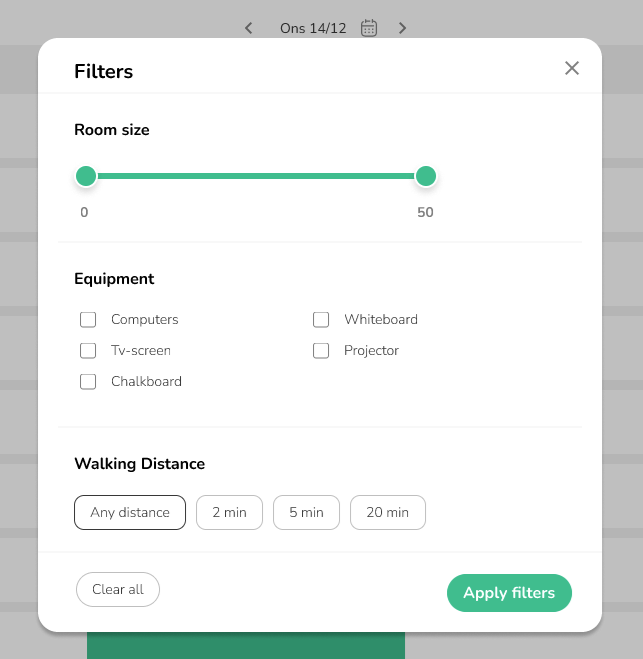Select Any distance walking option
This screenshot has height=659, width=643.
(x=130, y=513)
